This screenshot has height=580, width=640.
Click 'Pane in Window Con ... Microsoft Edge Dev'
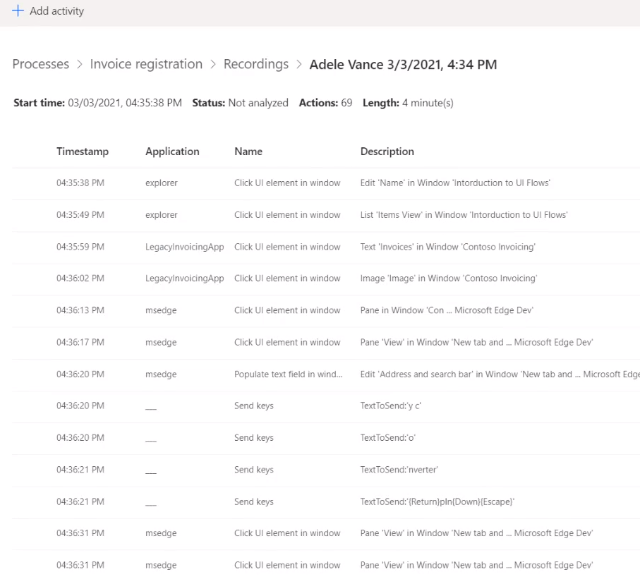tap(447, 310)
